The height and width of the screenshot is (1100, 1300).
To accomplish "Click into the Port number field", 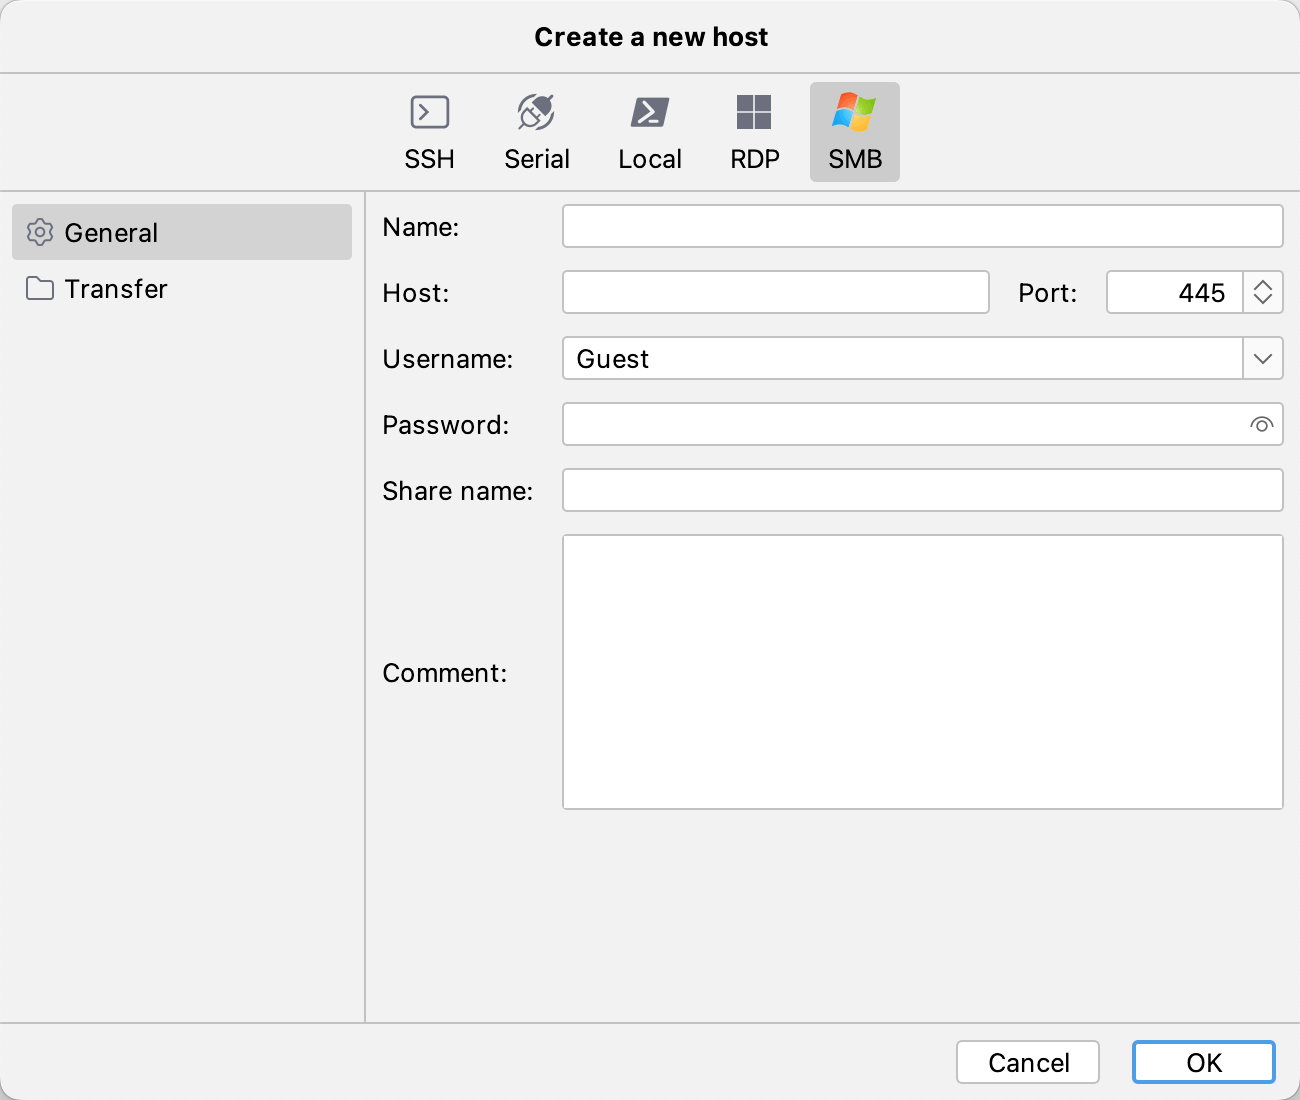I will [1175, 292].
